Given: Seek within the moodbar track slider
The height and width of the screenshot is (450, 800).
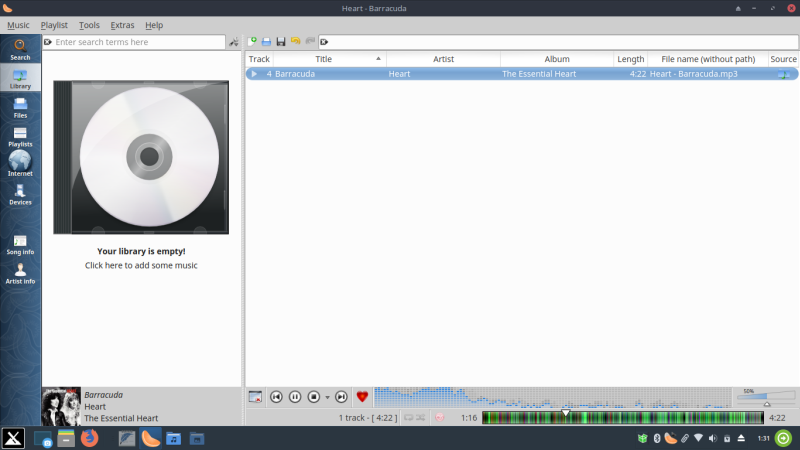Looking at the screenshot, I should 622,418.
